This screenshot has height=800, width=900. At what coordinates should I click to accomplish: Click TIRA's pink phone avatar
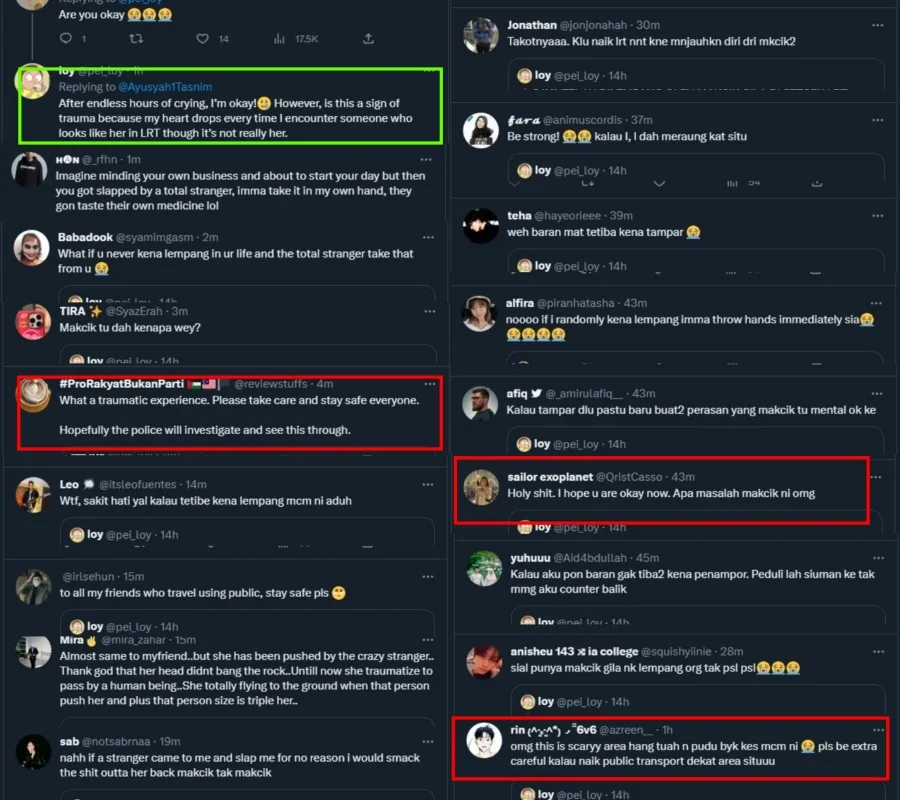(33, 321)
